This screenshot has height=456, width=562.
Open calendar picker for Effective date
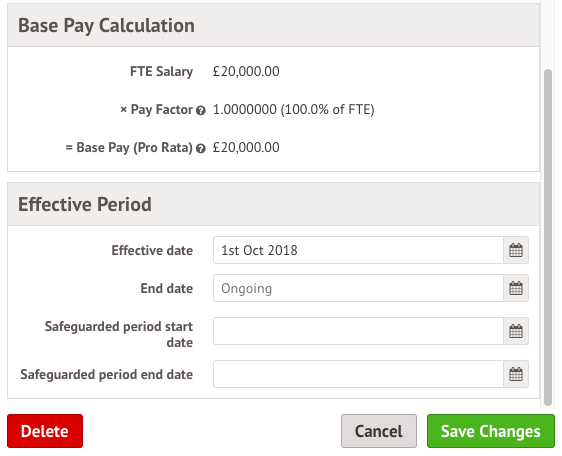pyautogui.click(x=516, y=250)
